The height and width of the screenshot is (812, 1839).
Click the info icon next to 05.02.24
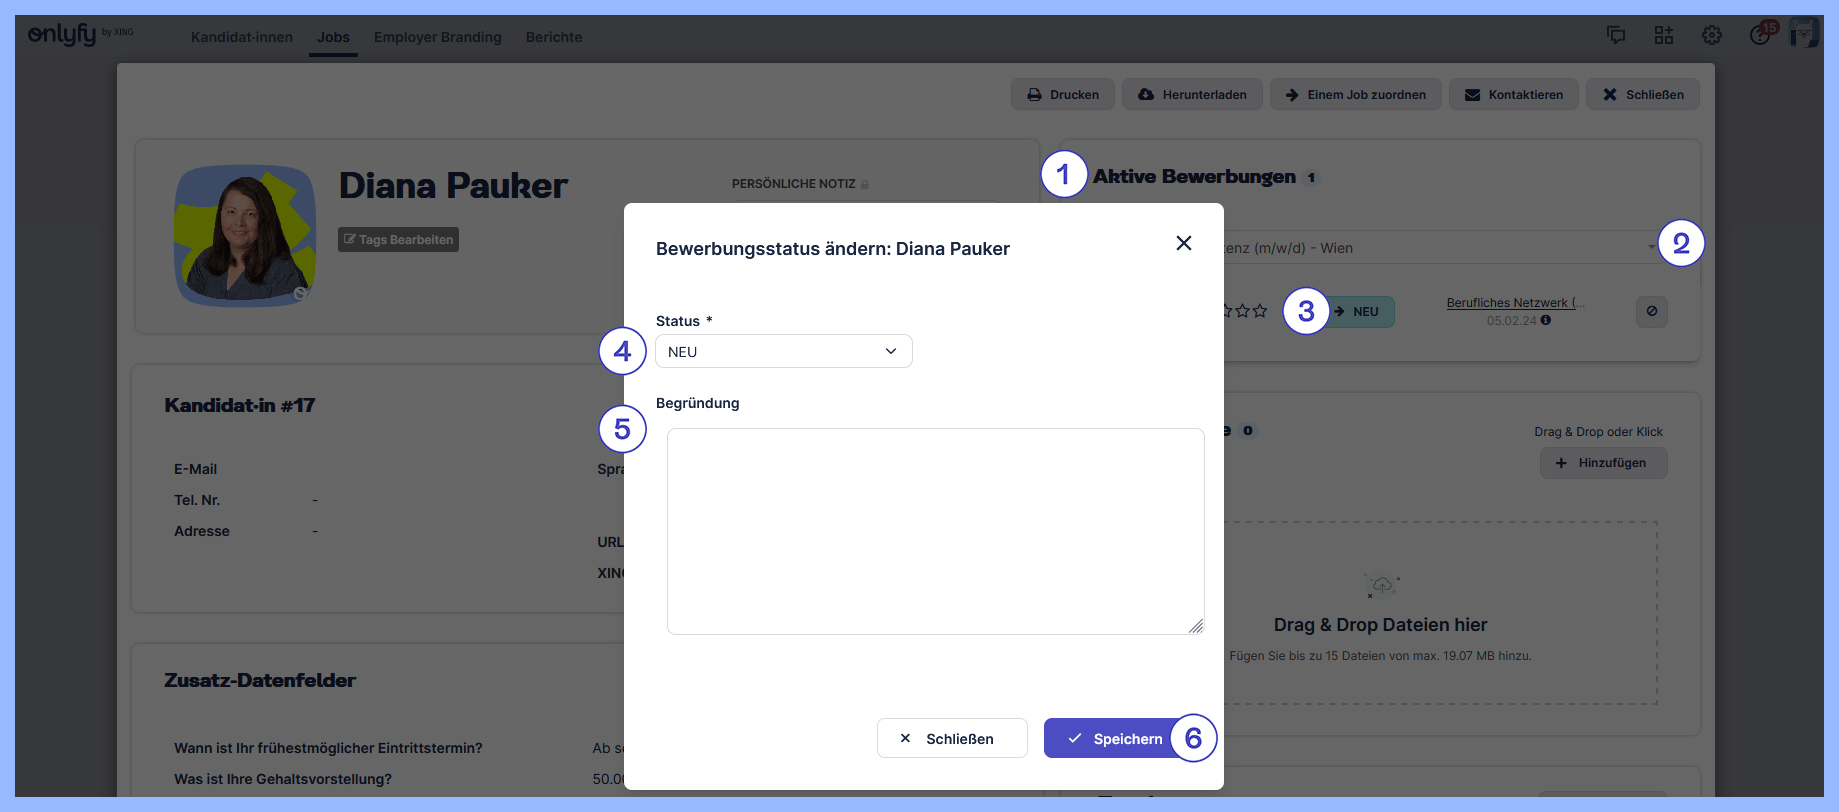1546,321
